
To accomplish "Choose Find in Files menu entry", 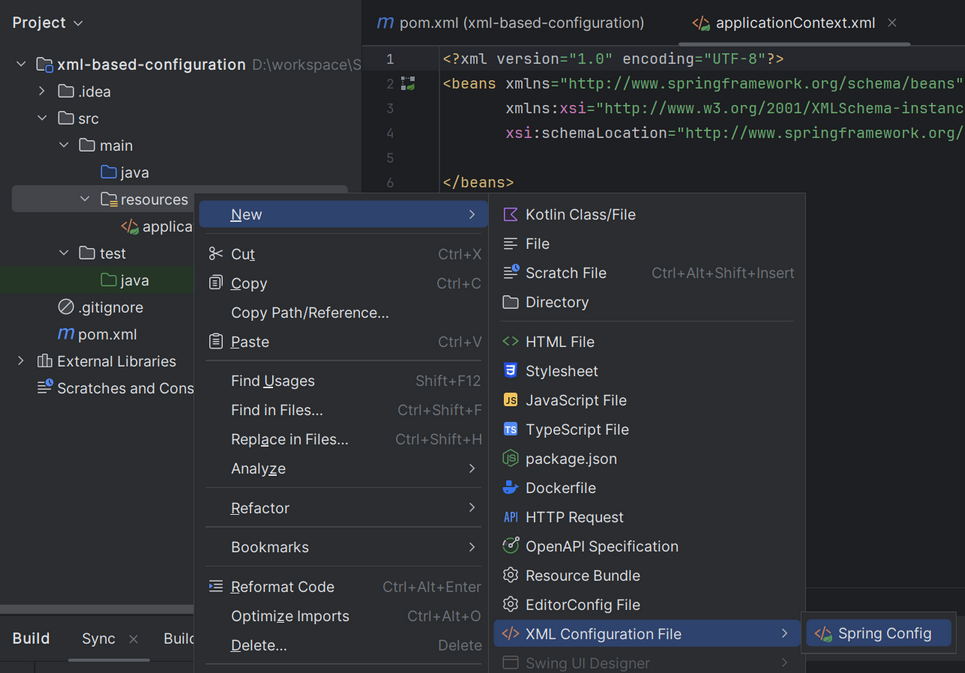I will click(277, 410).
